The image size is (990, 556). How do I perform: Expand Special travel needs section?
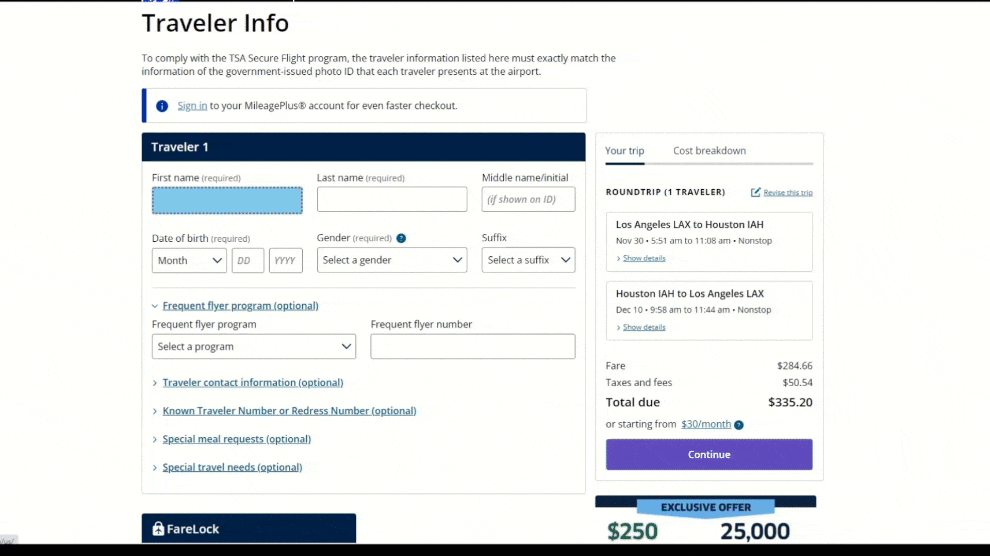coord(232,467)
